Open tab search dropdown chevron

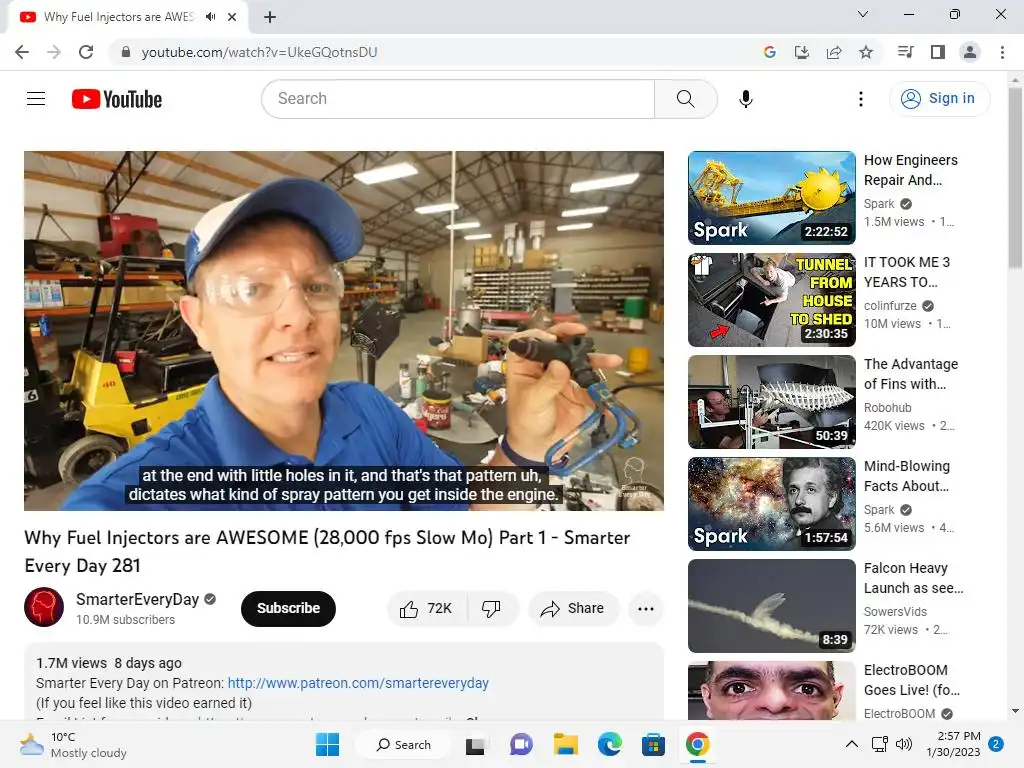[862, 14]
